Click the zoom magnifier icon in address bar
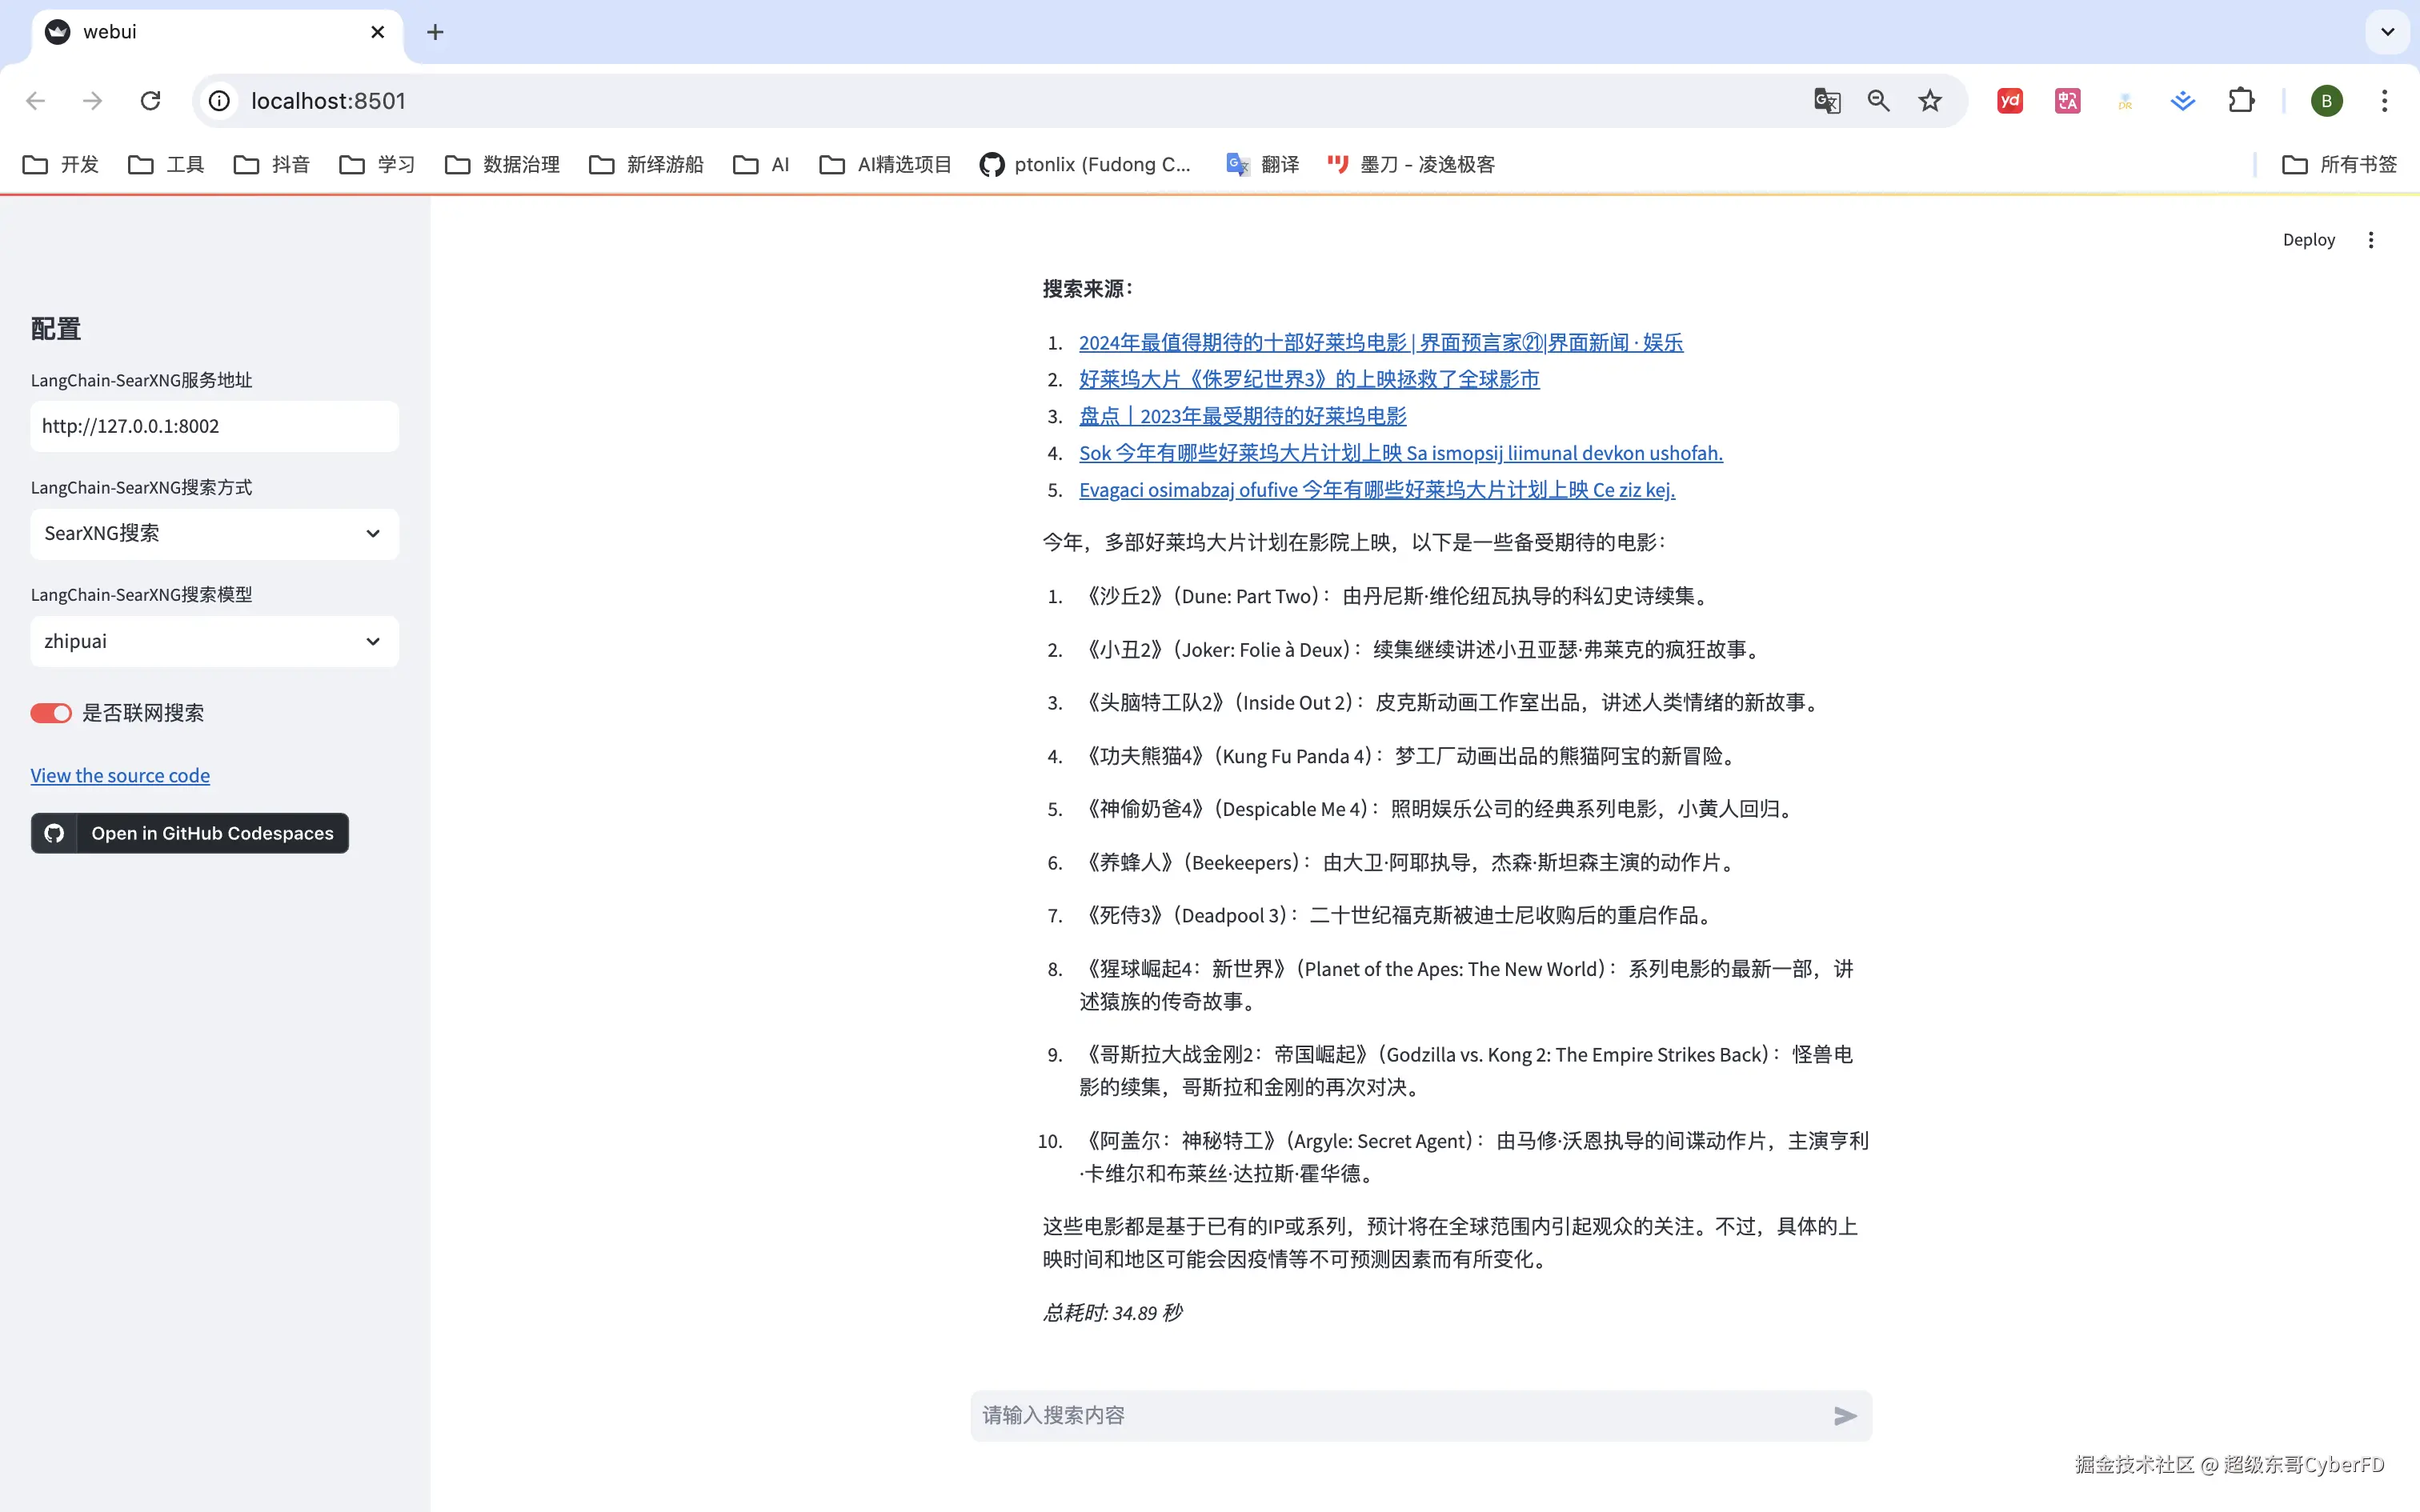 click(x=1878, y=101)
